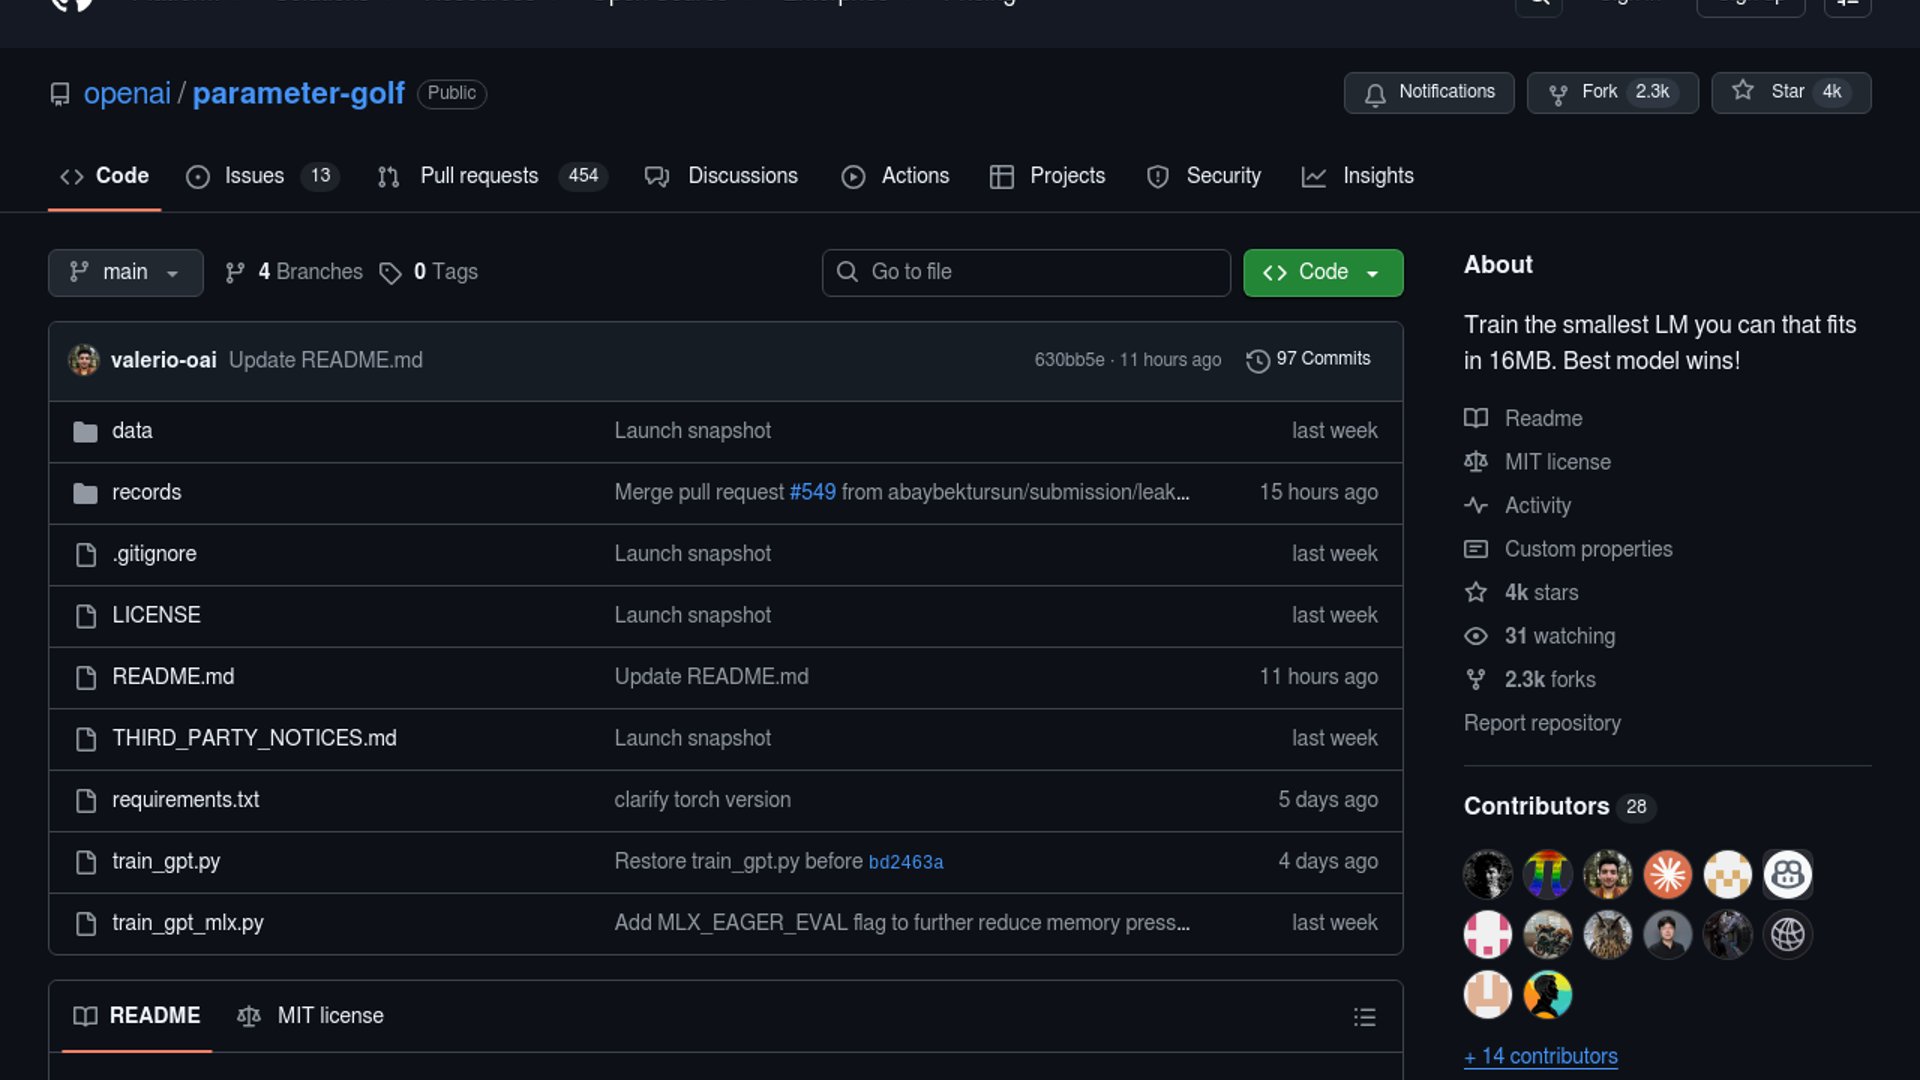Switch to the Pull requests tab
The height and width of the screenshot is (1080, 1920).
click(x=479, y=176)
